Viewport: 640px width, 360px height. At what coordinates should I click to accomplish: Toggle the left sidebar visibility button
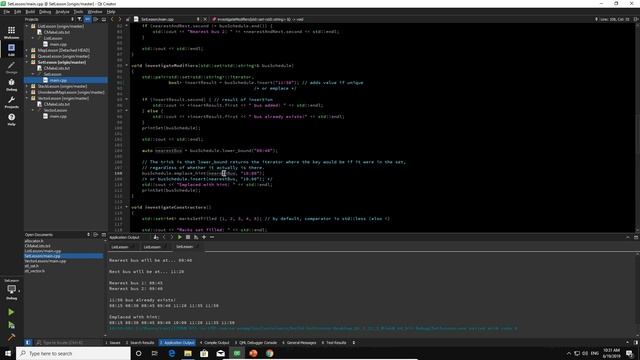point(28,342)
